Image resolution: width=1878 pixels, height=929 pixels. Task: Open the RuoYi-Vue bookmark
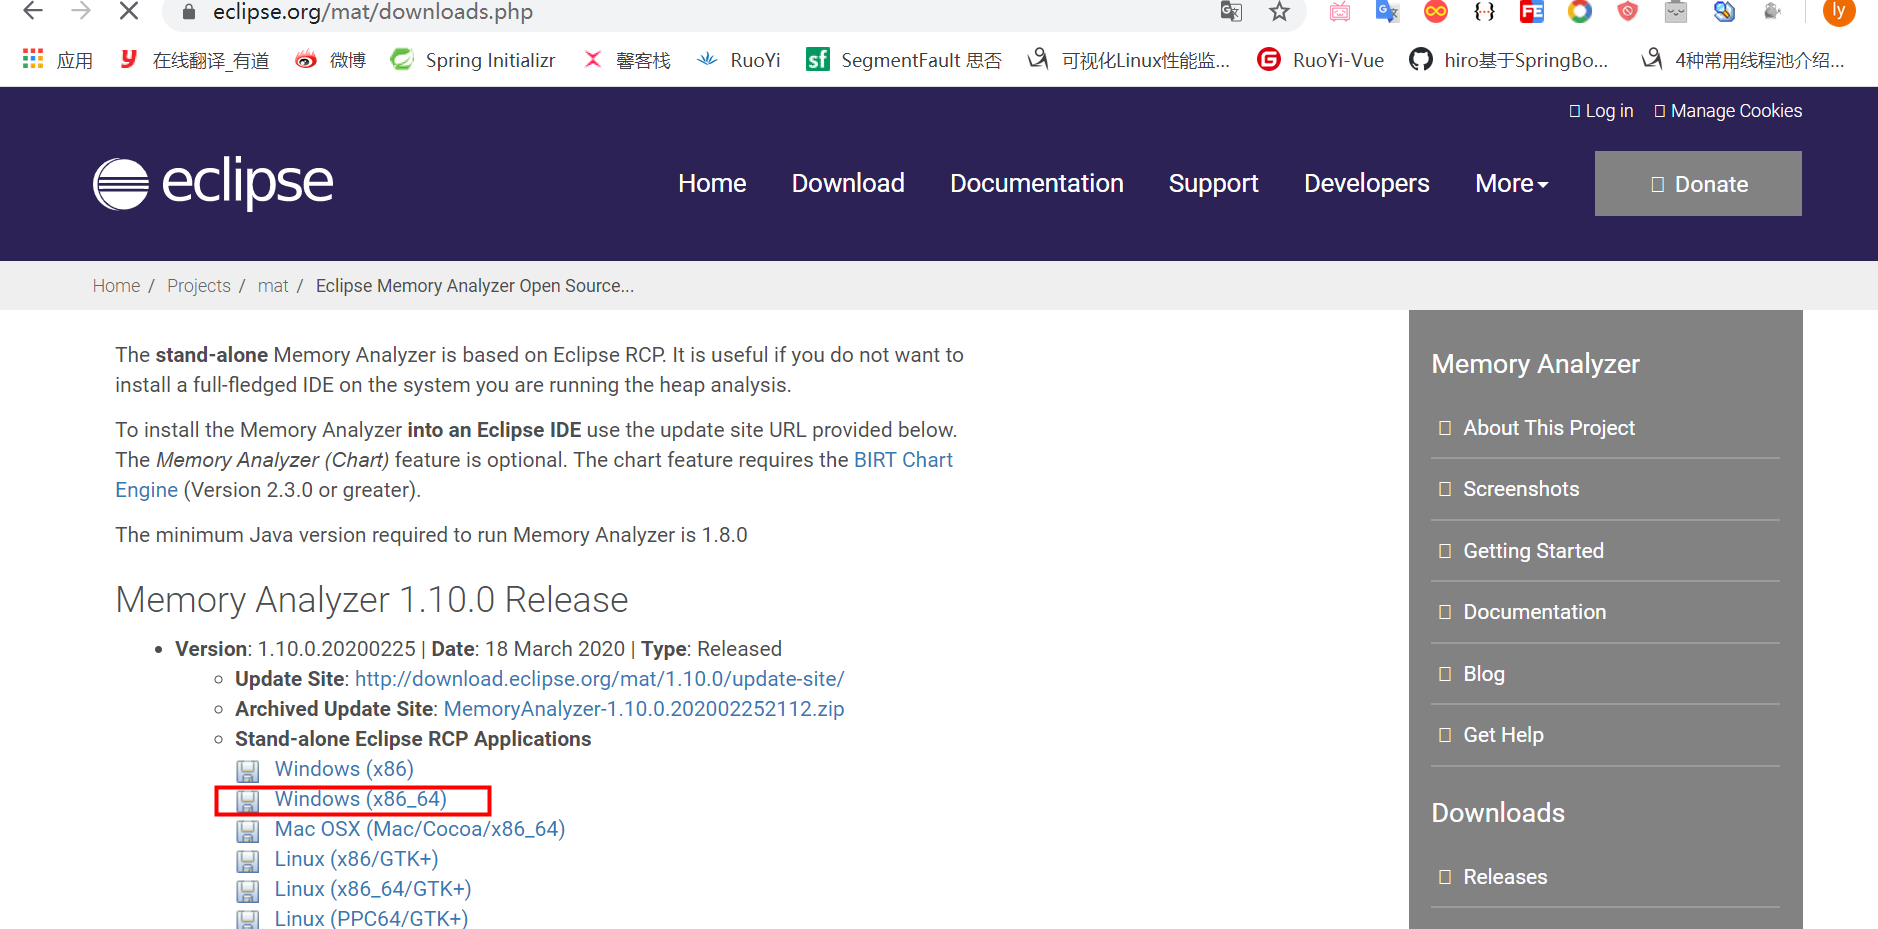pyautogui.click(x=1321, y=60)
